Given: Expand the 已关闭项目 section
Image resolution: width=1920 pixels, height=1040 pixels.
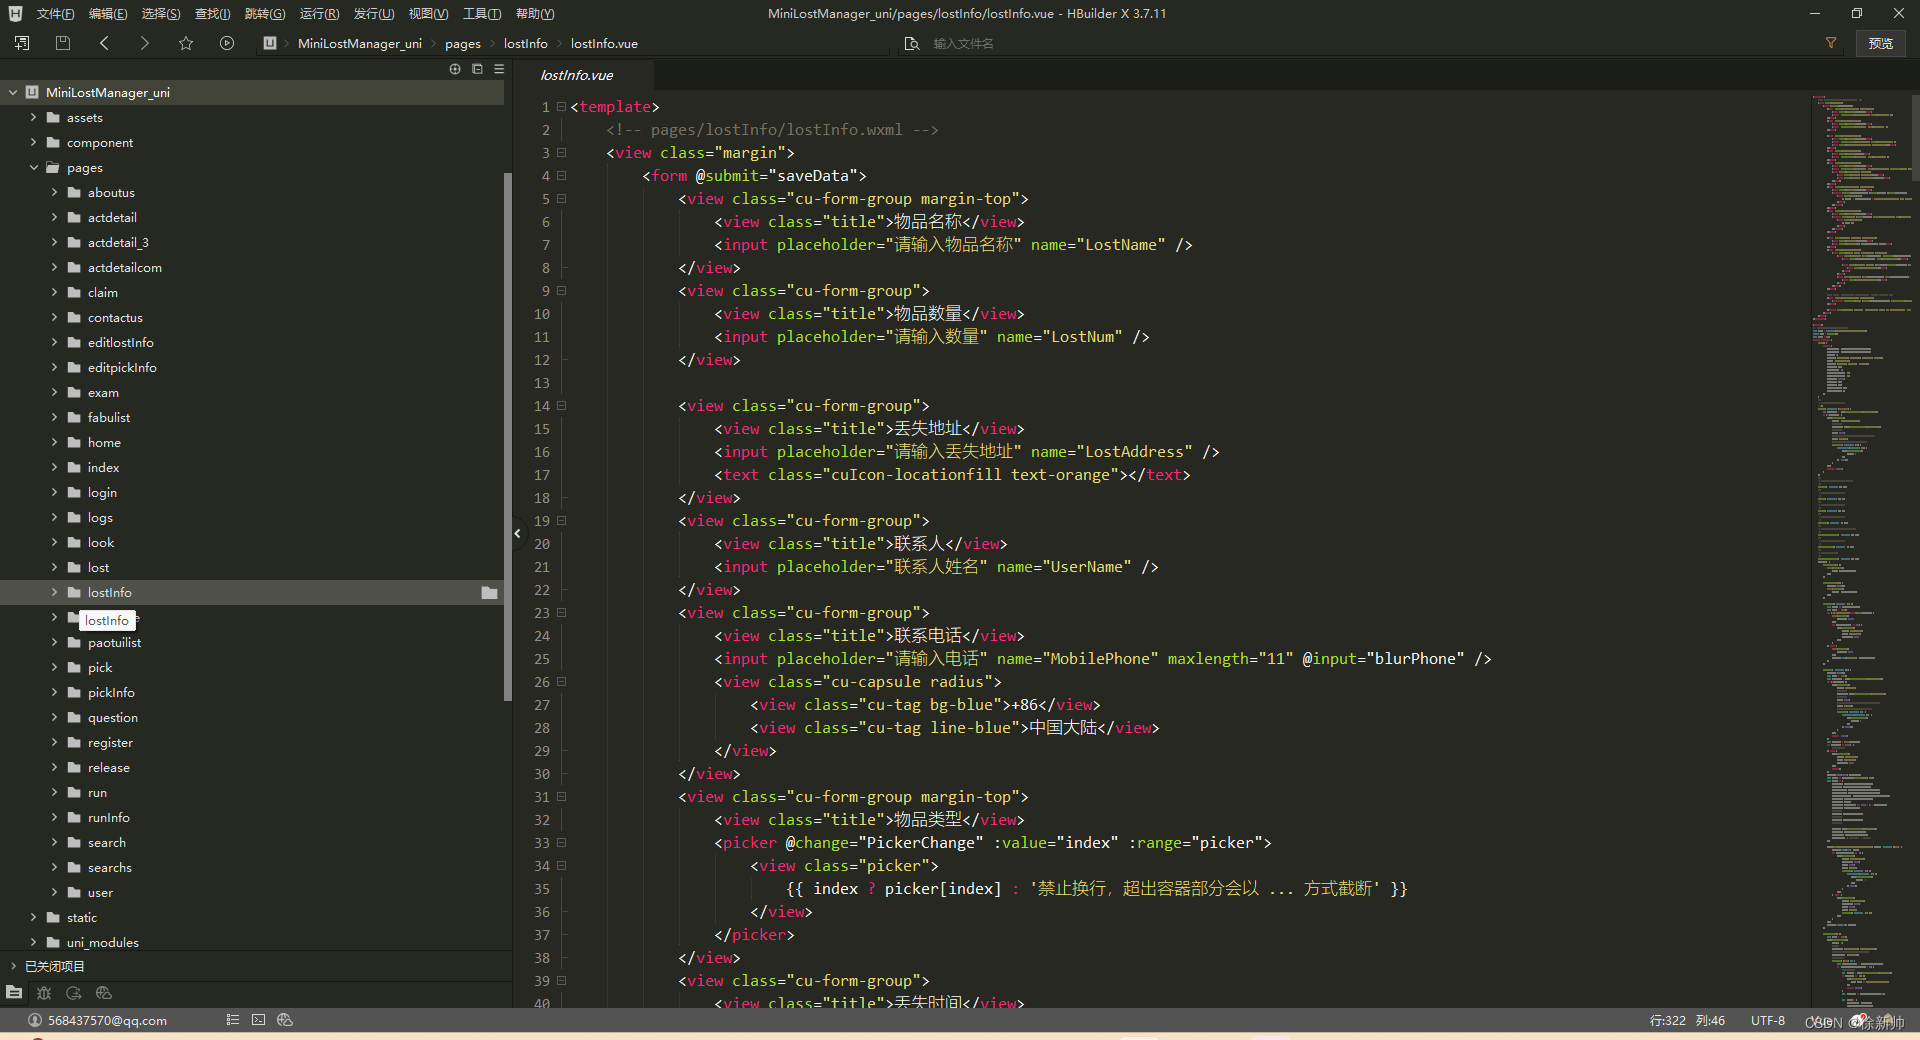Looking at the screenshot, I should point(13,966).
